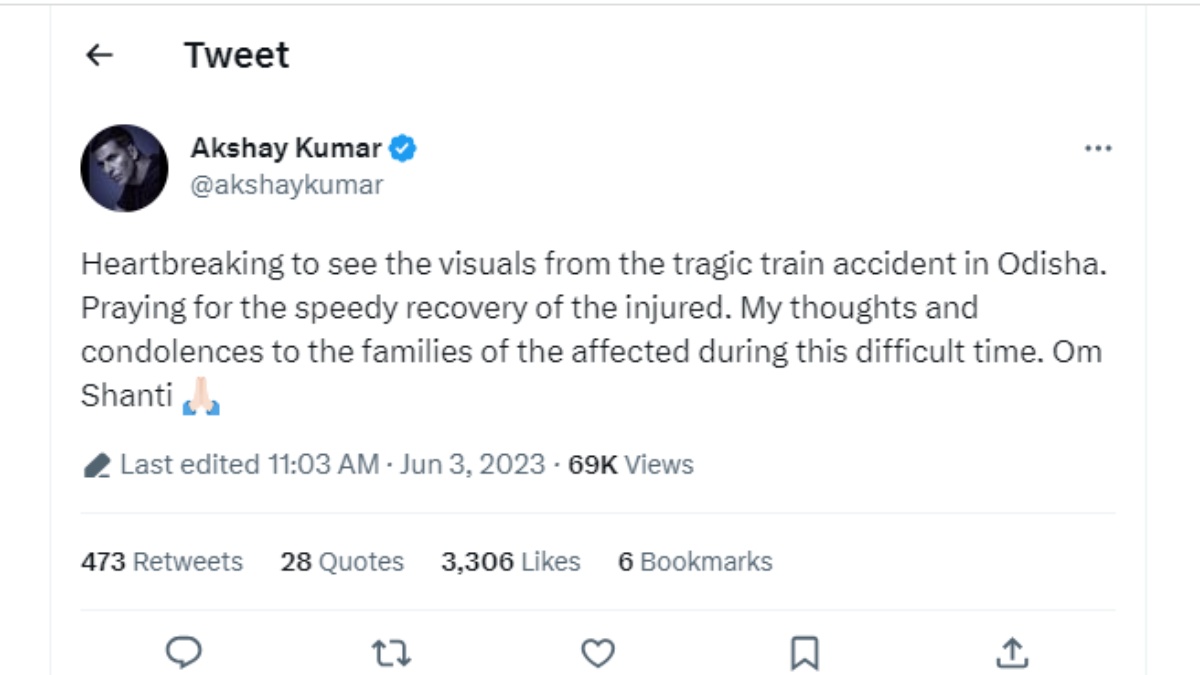Click the retweet icon
Viewport: 1200px width, 675px height.
coord(390,653)
